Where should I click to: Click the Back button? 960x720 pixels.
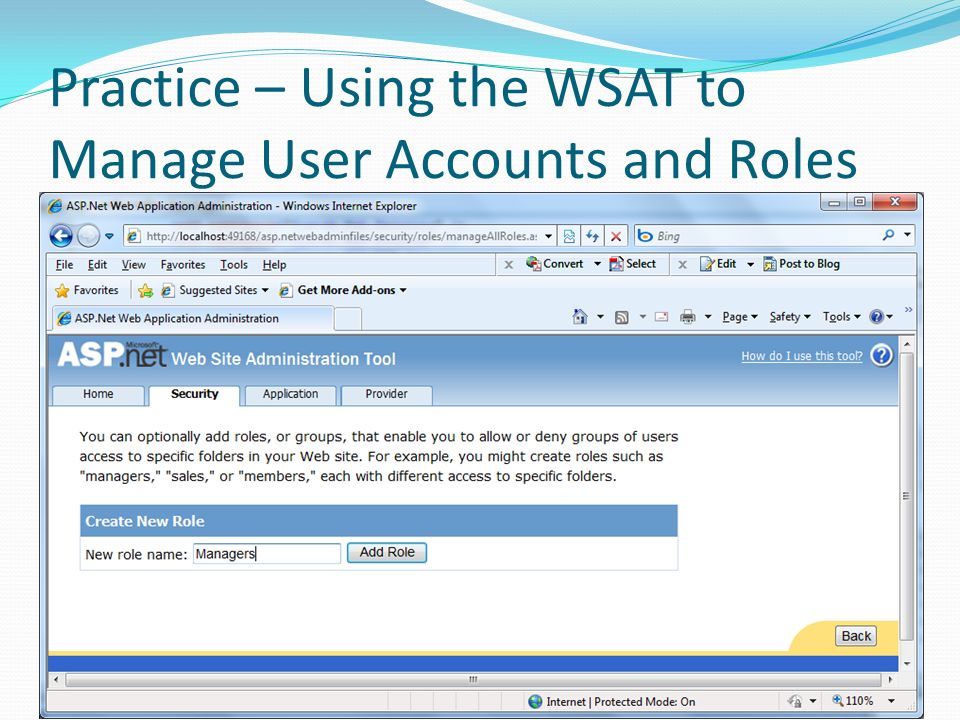pos(856,636)
